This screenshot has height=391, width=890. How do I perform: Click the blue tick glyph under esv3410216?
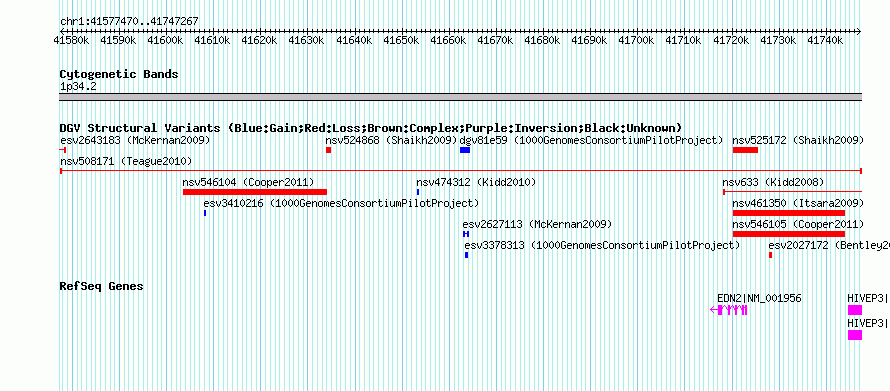[205, 213]
